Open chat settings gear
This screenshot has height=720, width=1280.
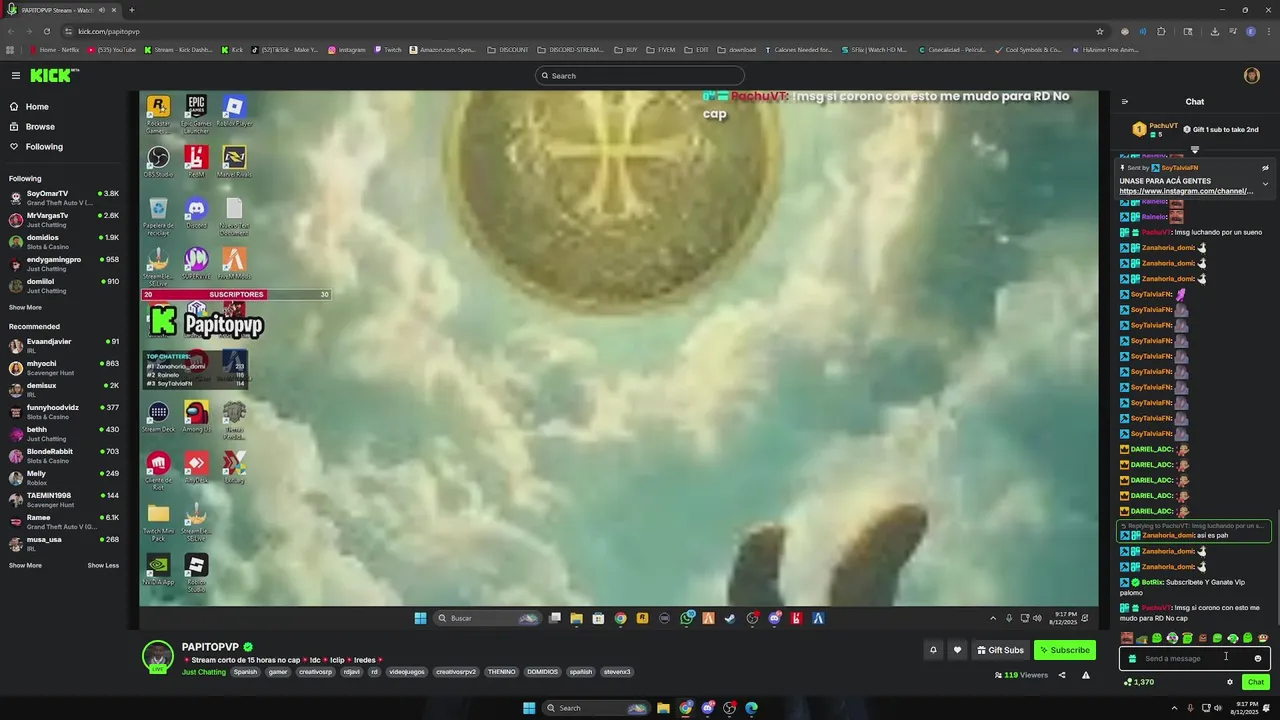pyautogui.click(x=1230, y=682)
